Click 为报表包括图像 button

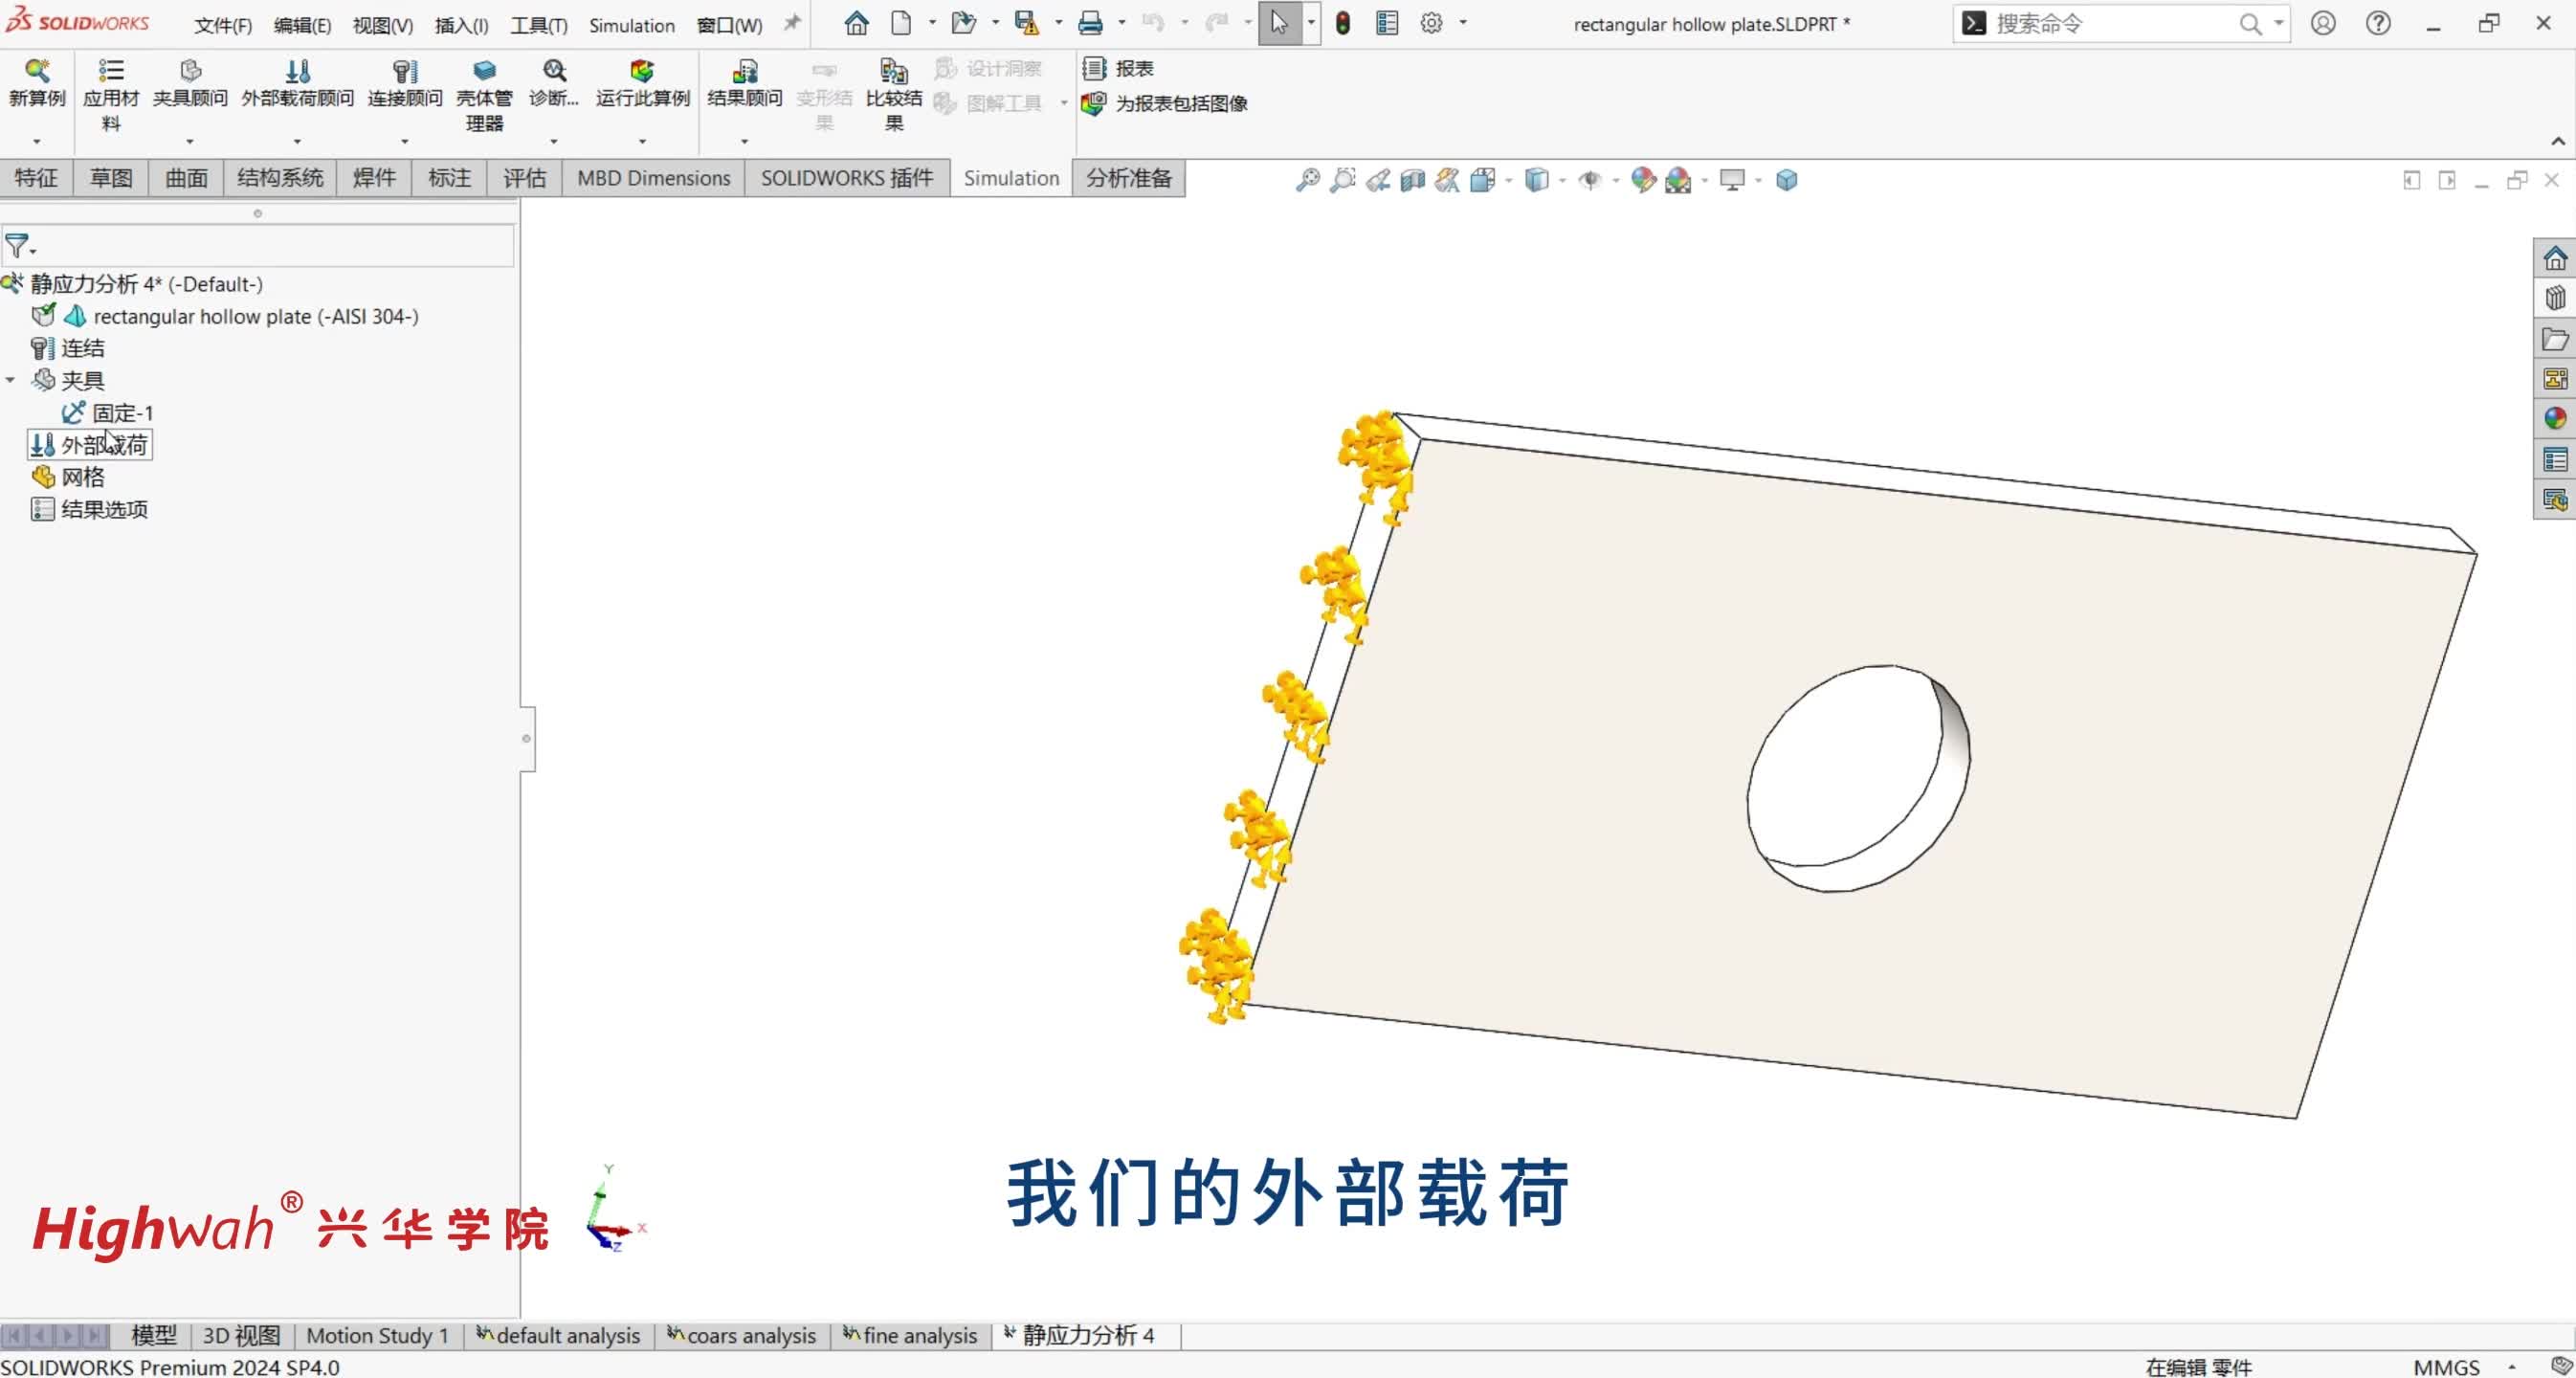[x=1167, y=103]
